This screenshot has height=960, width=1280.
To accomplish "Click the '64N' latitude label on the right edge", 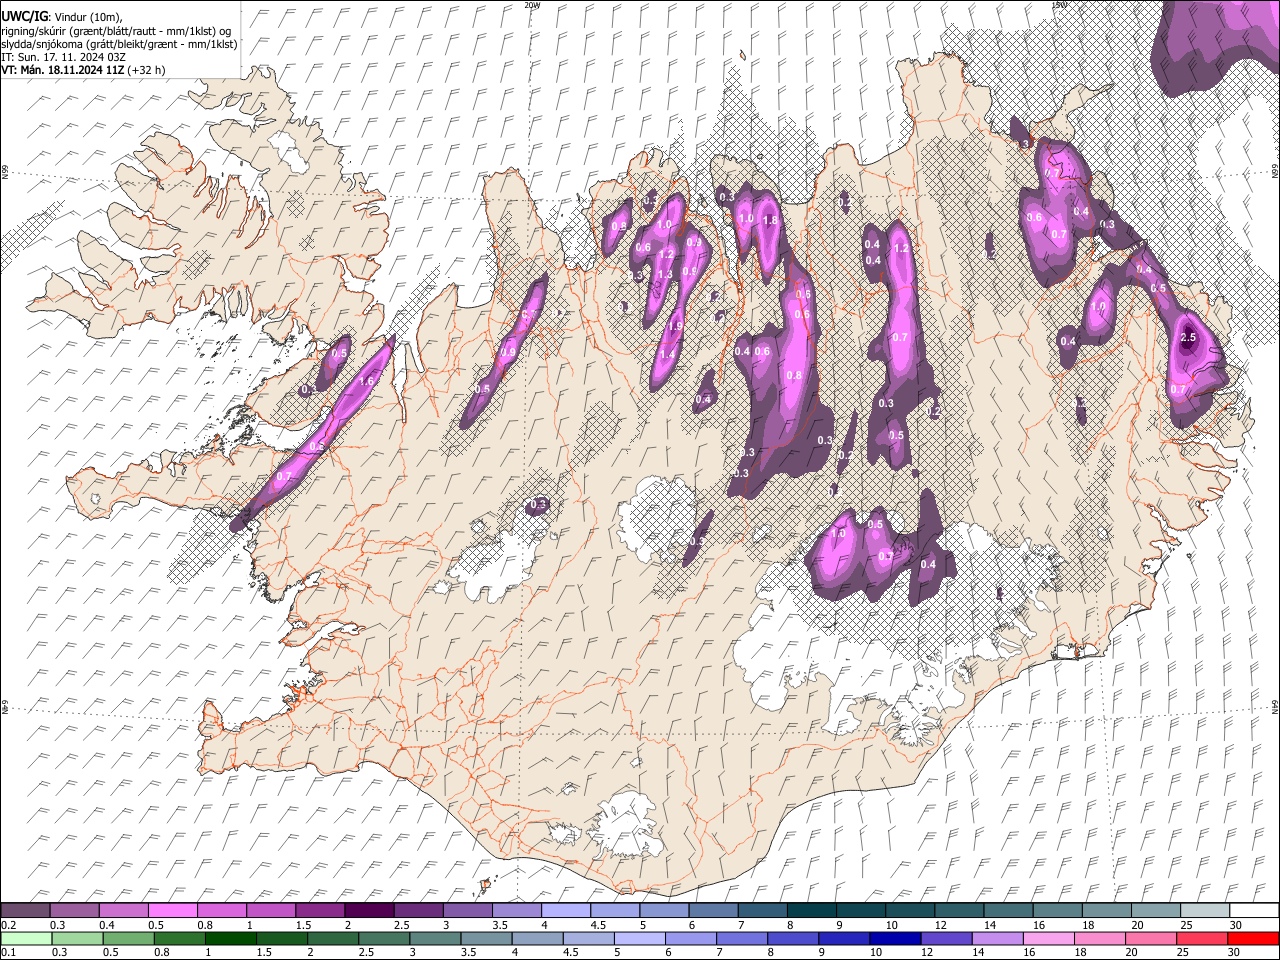I will pos(1275,707).
